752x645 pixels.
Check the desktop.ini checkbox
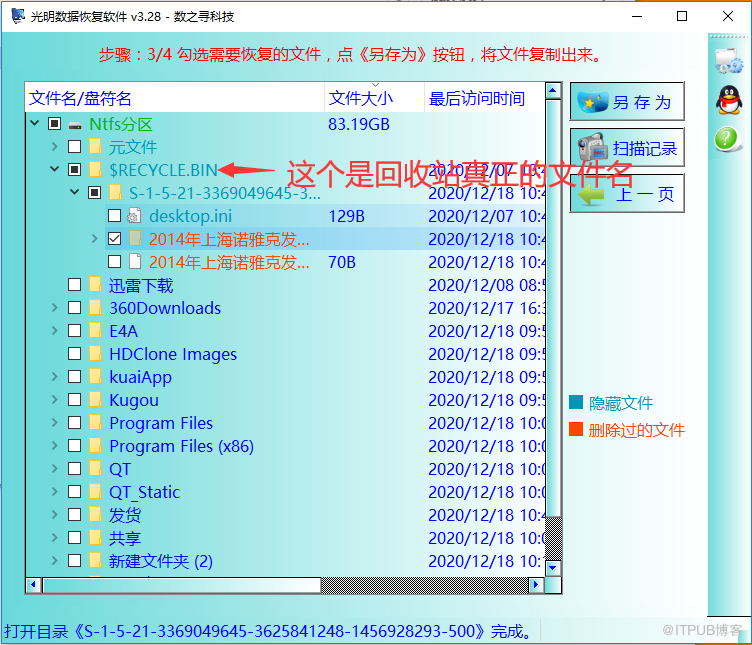point(114,216)
